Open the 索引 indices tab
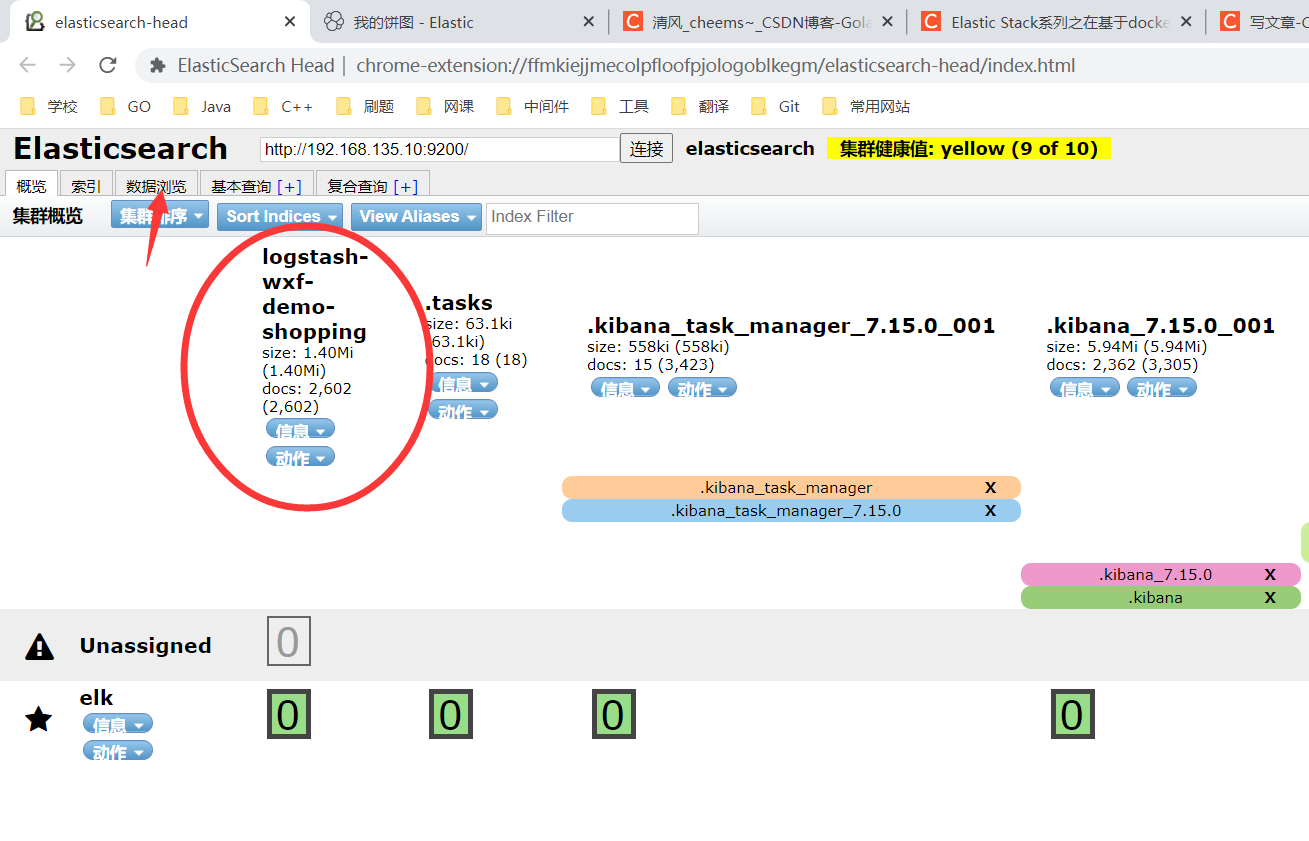The height and width of the screenshot is (841, 1309). [x=86, y=186]
